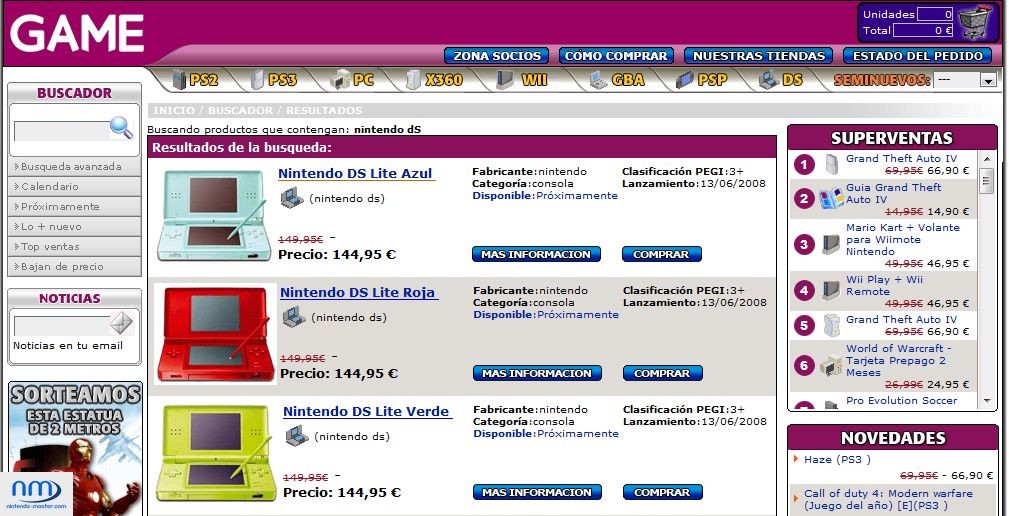Click PS3 icon beside Grand Theft Auto IV rank 1

(x=831, y=165)
